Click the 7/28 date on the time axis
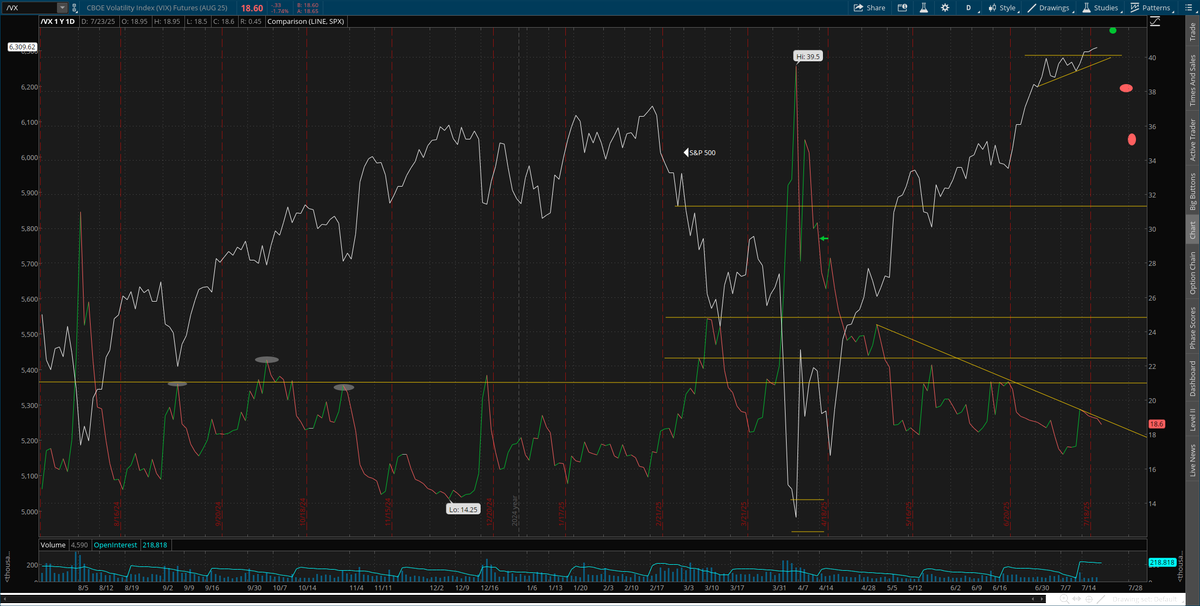 pyautogui.click(x=1134, y=589)
